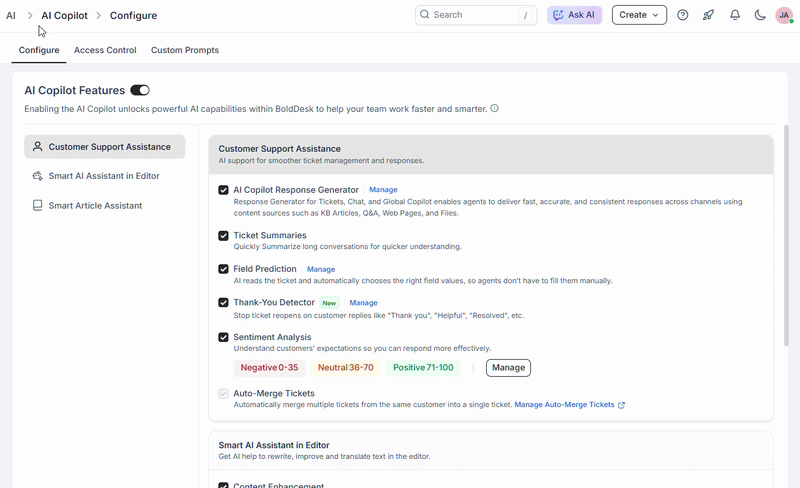Click in the Search input field
800x488 pixels.
pos(474,15)
